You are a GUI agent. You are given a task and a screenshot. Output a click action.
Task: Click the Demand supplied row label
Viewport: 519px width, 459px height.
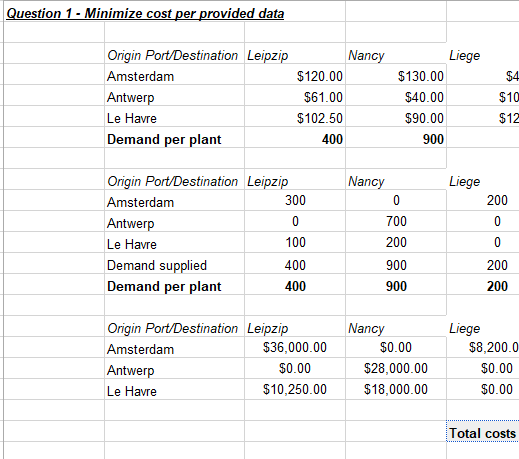(157, 266)
